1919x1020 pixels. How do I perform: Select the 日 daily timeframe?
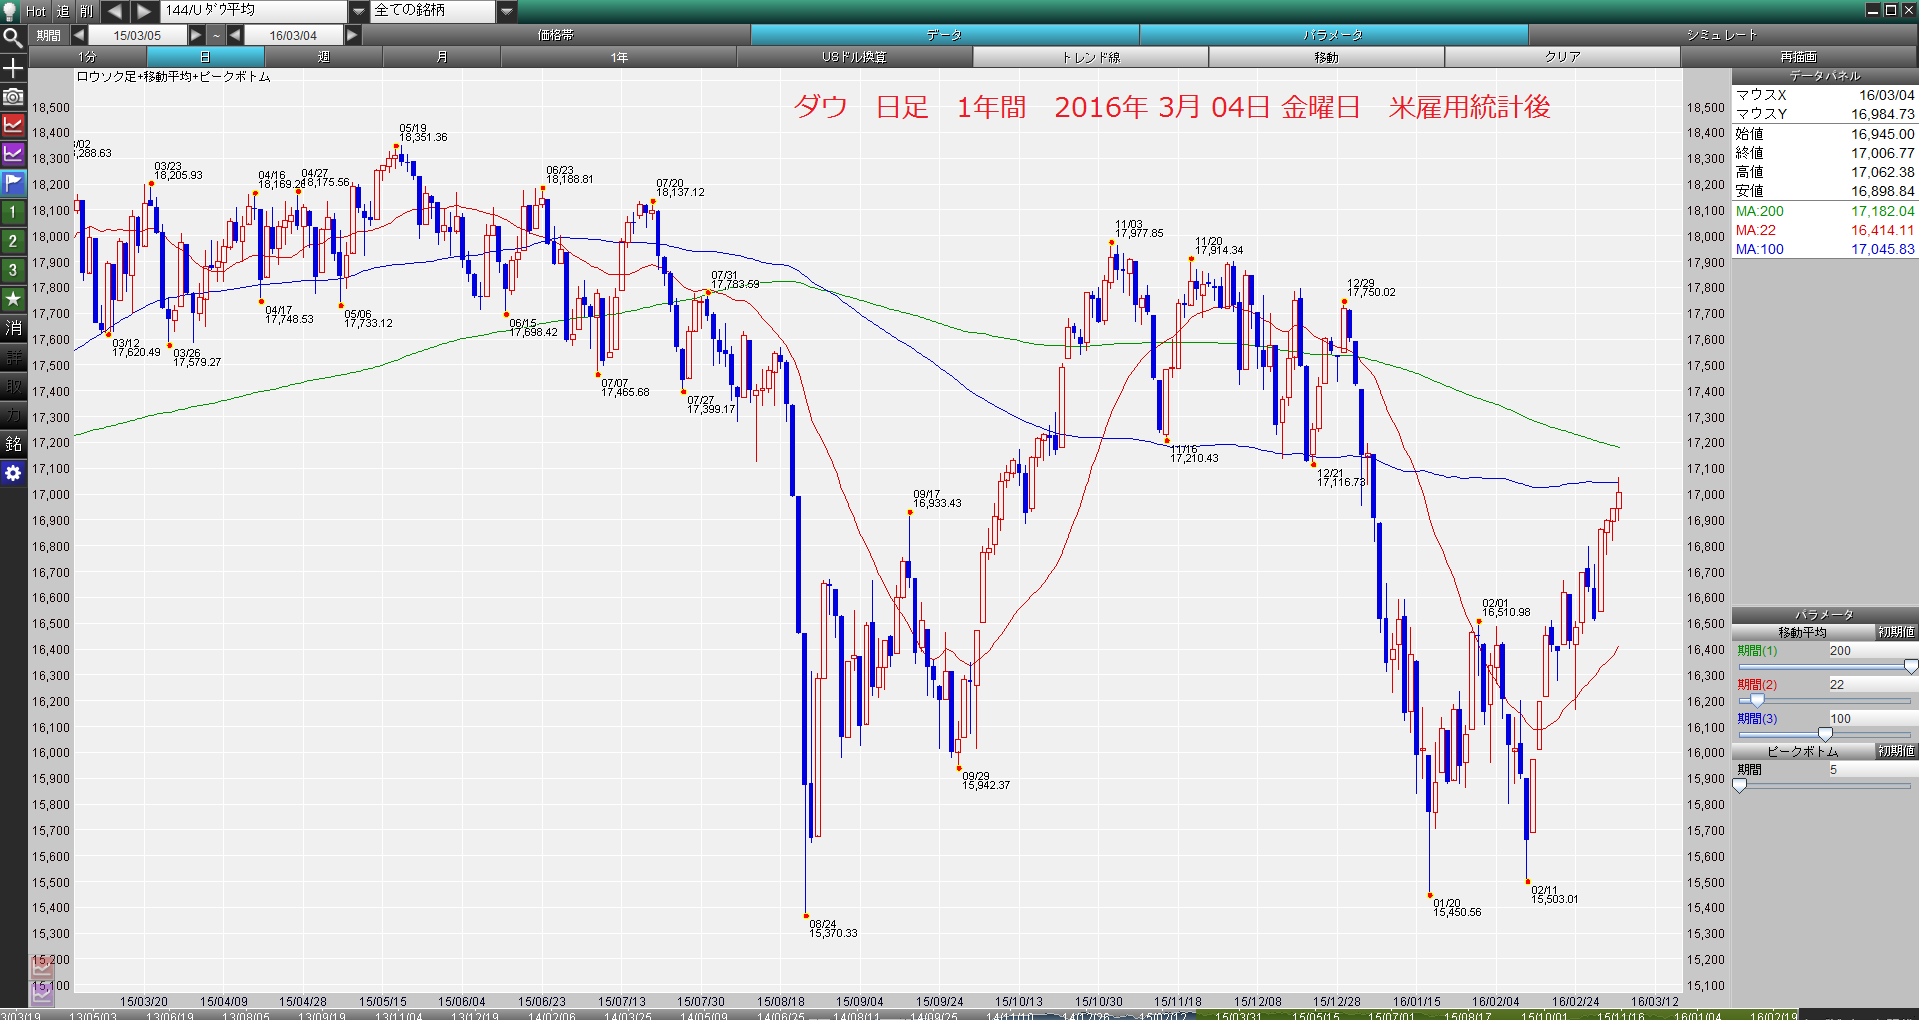tap(206, 57)
